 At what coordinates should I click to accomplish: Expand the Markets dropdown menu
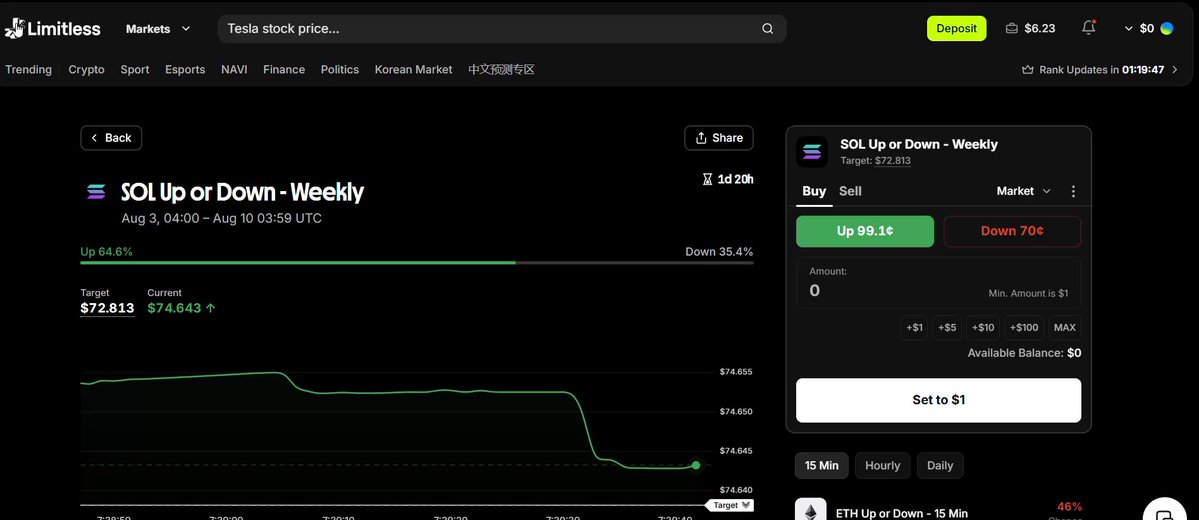(158, 28)
